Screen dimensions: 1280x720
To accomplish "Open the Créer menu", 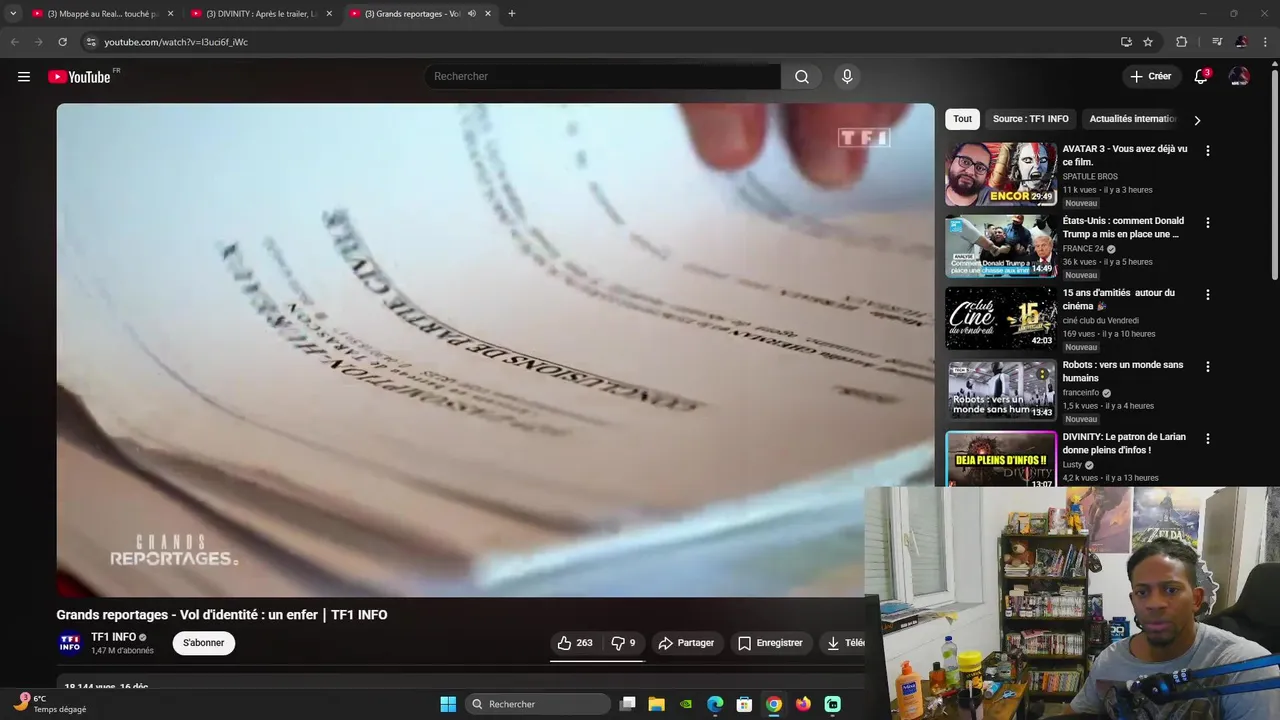I will click(1151, 76).
